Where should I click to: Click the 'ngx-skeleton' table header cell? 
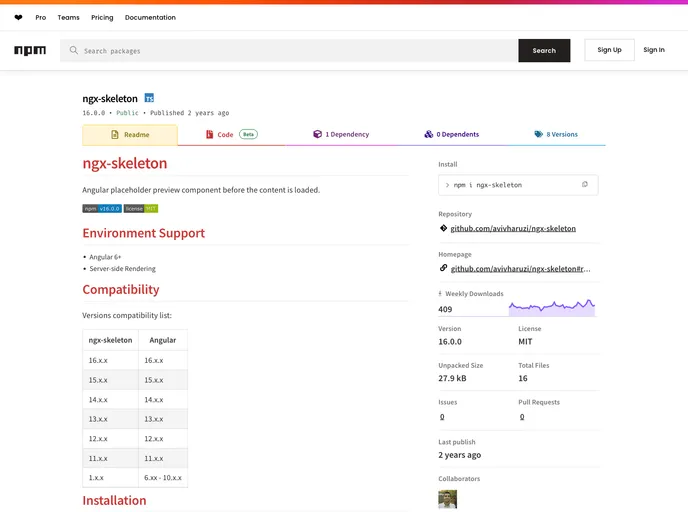click(110, 340)
